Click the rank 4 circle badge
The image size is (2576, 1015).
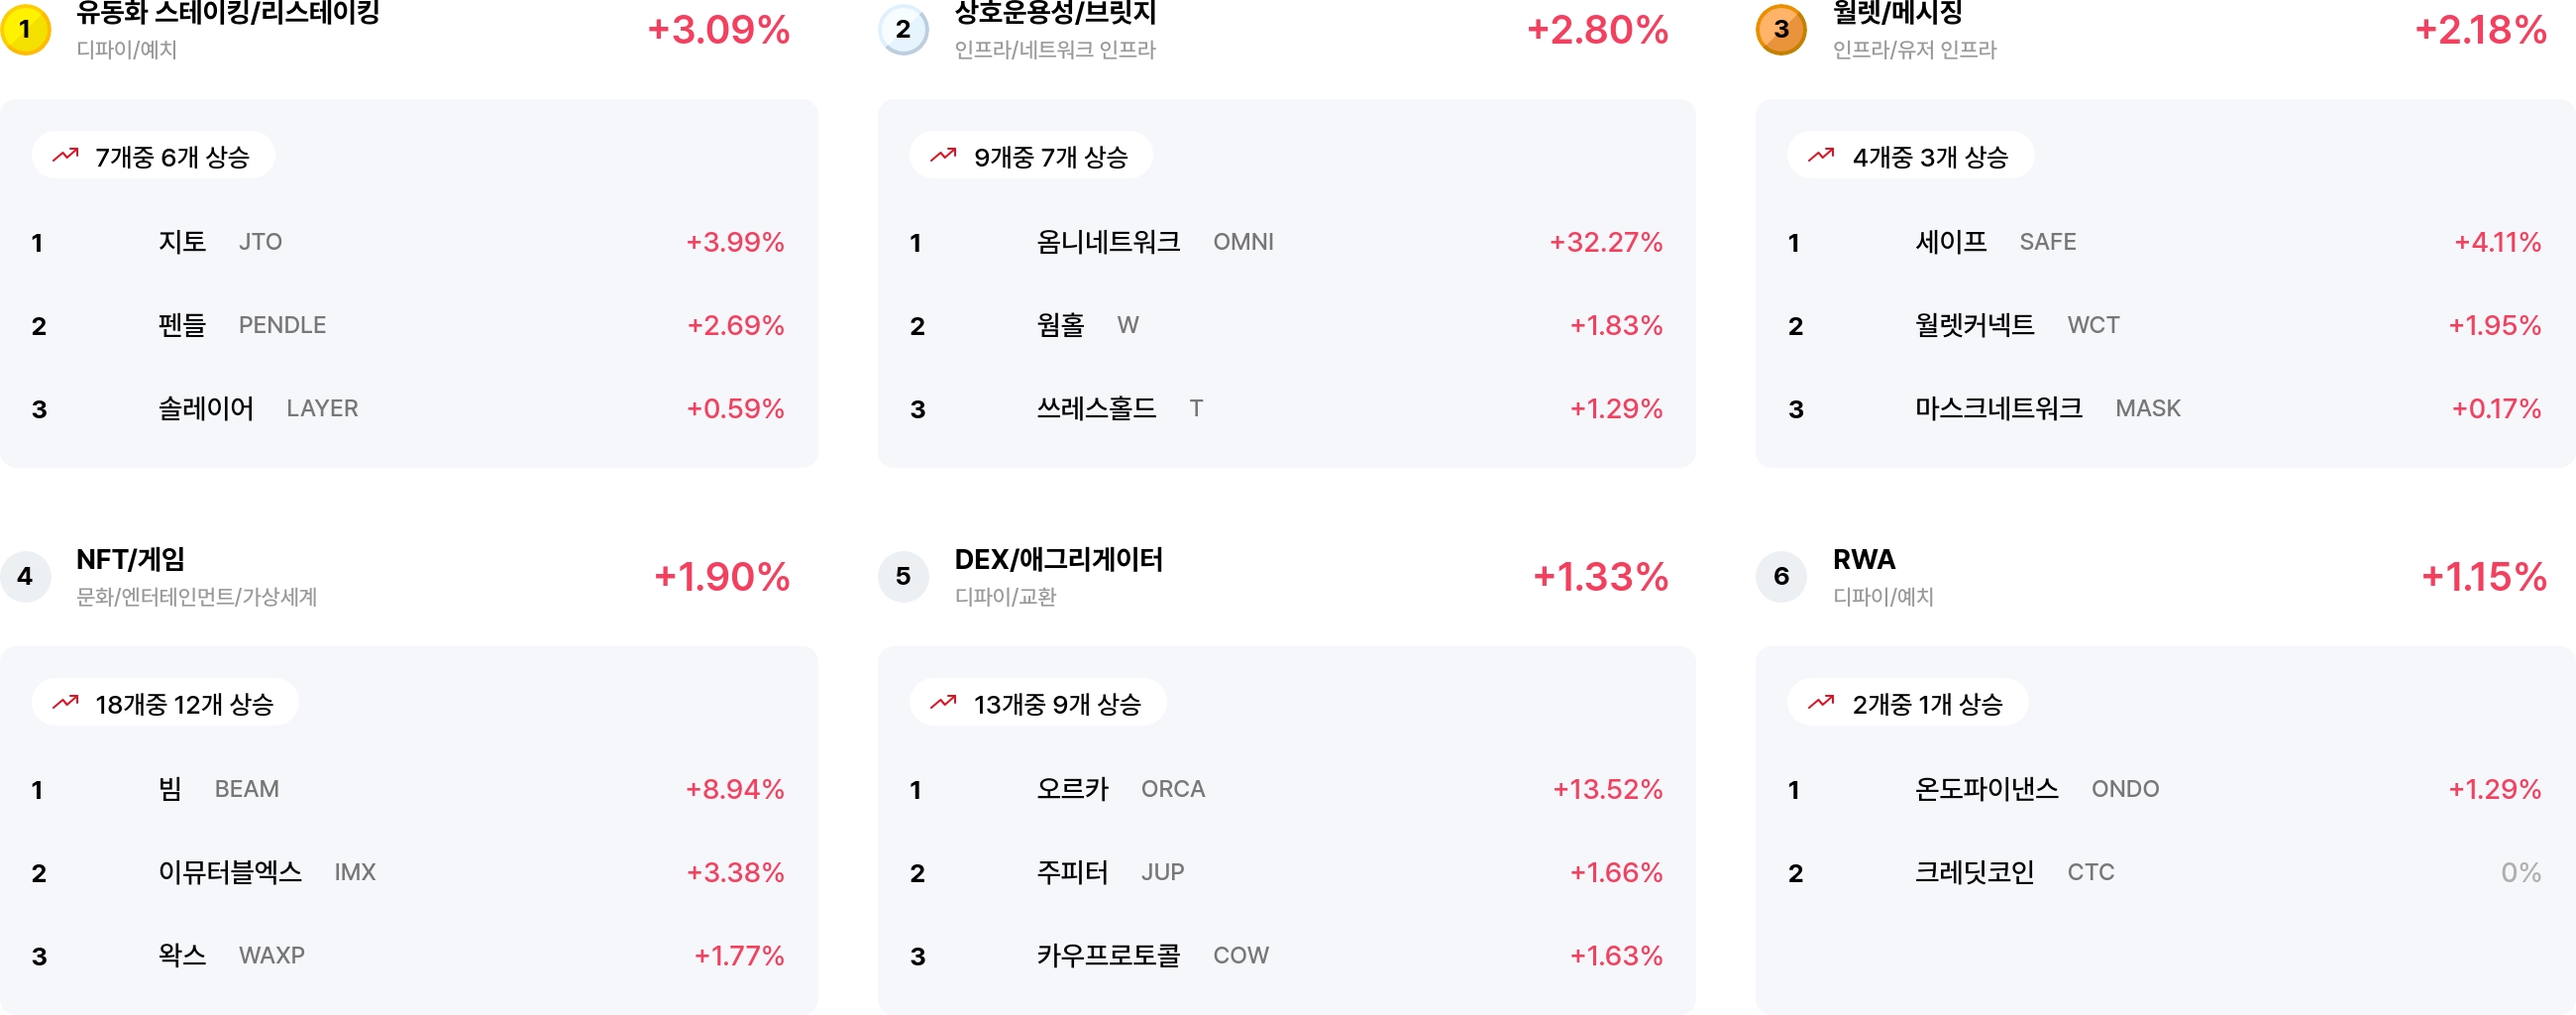[x=26, y=576]
